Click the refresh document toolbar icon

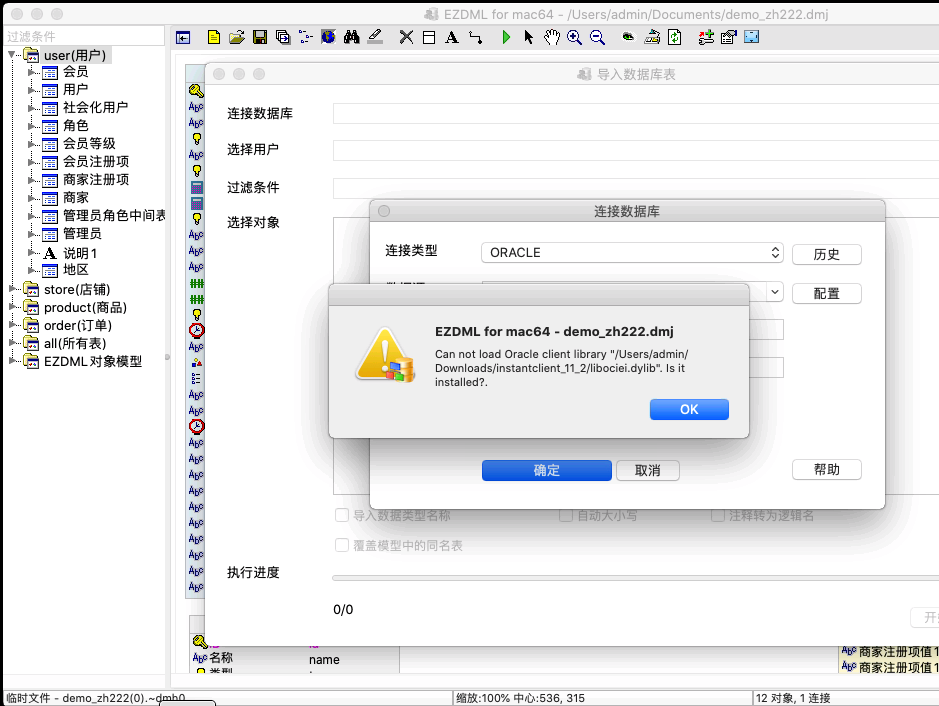coord(675,37)
